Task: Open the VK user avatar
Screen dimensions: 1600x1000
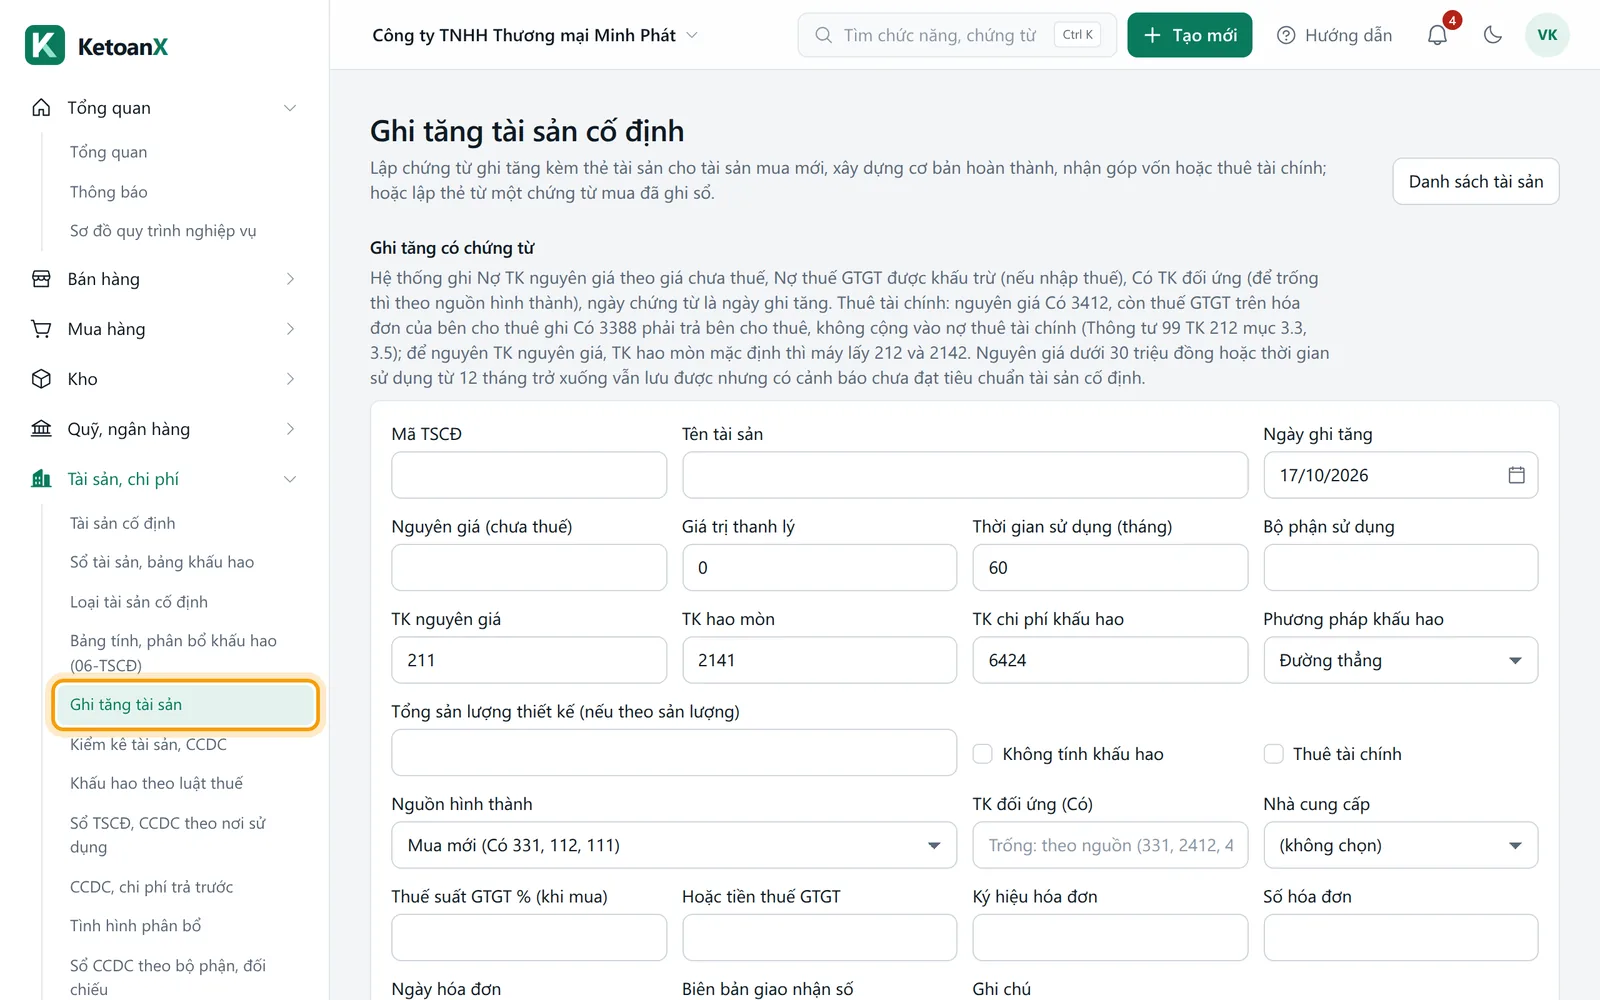Action: 1547,35
